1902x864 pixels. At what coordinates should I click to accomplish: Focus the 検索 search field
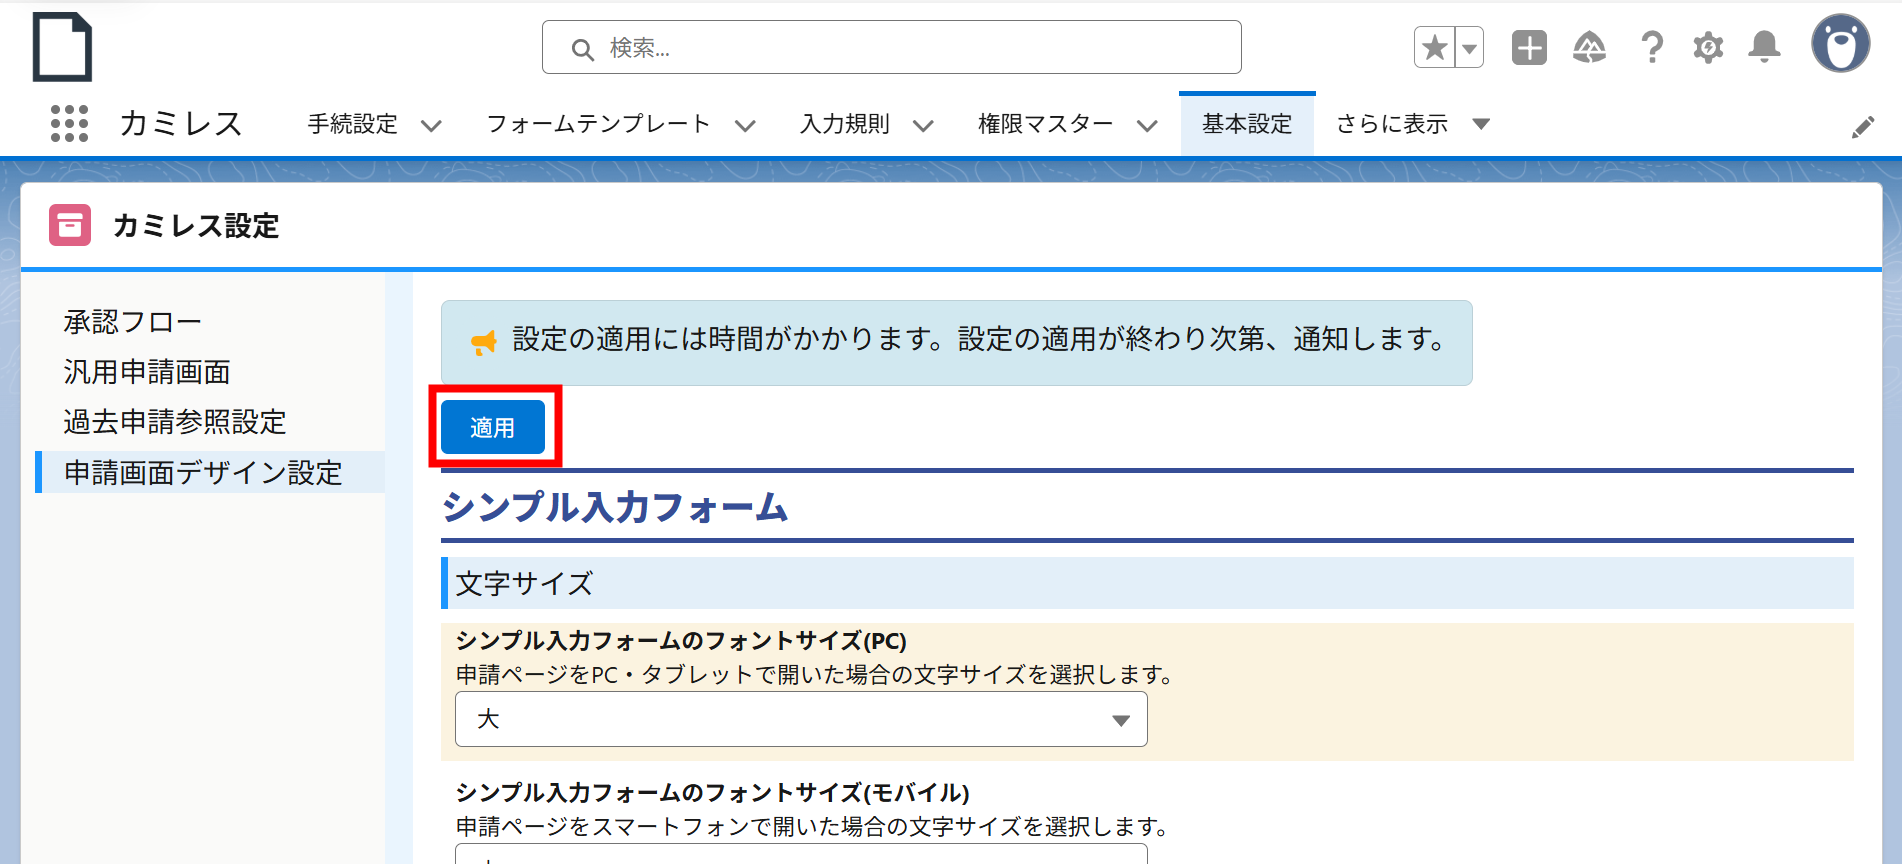point(891,47)
